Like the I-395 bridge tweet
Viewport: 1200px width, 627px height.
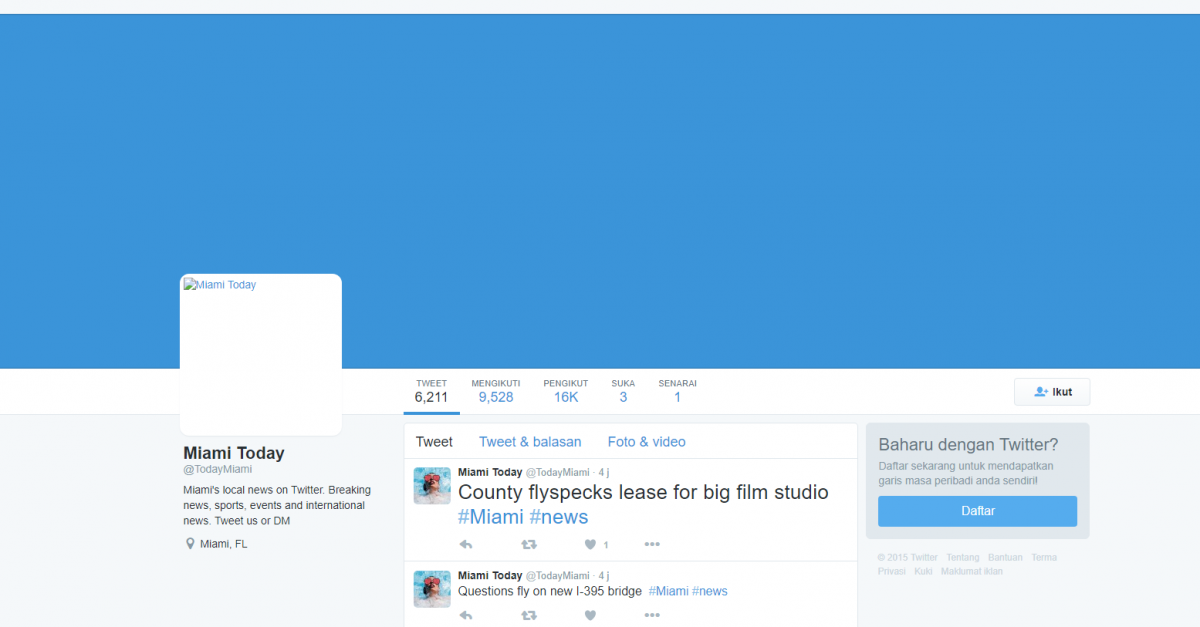(x=590, y=616)
